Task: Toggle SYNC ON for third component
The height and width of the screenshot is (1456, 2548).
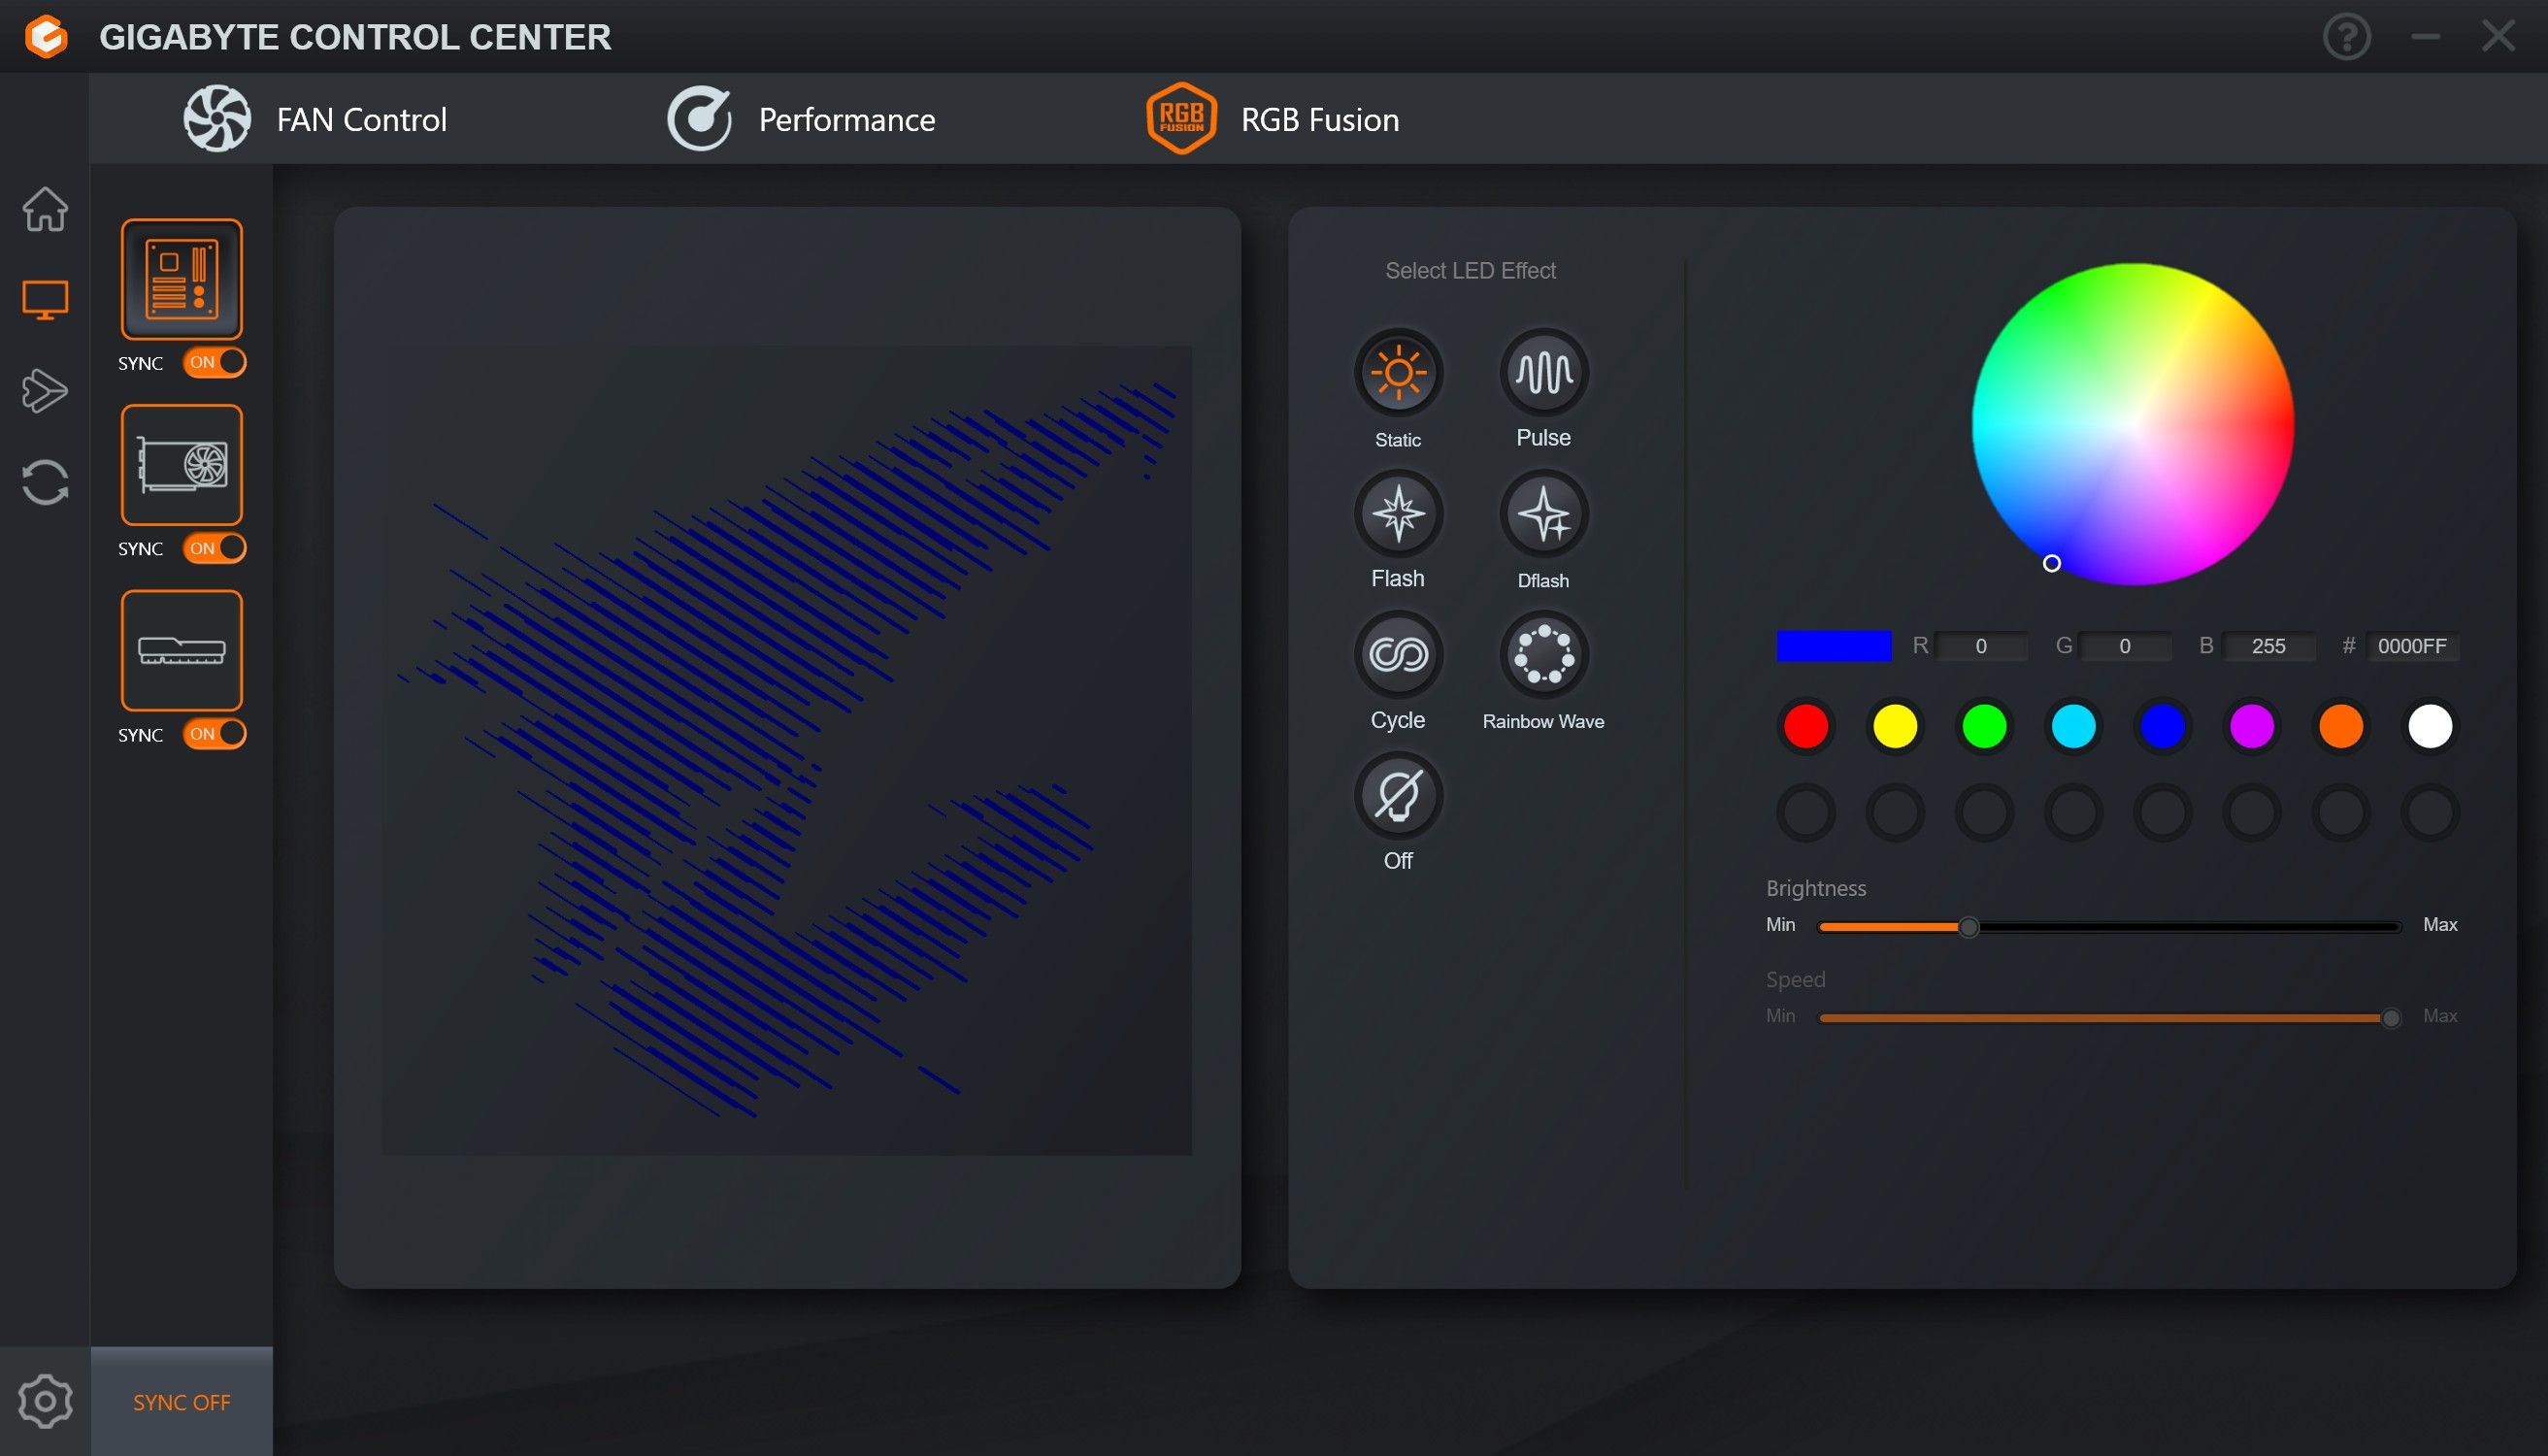Action: click(x=210, y=733)
